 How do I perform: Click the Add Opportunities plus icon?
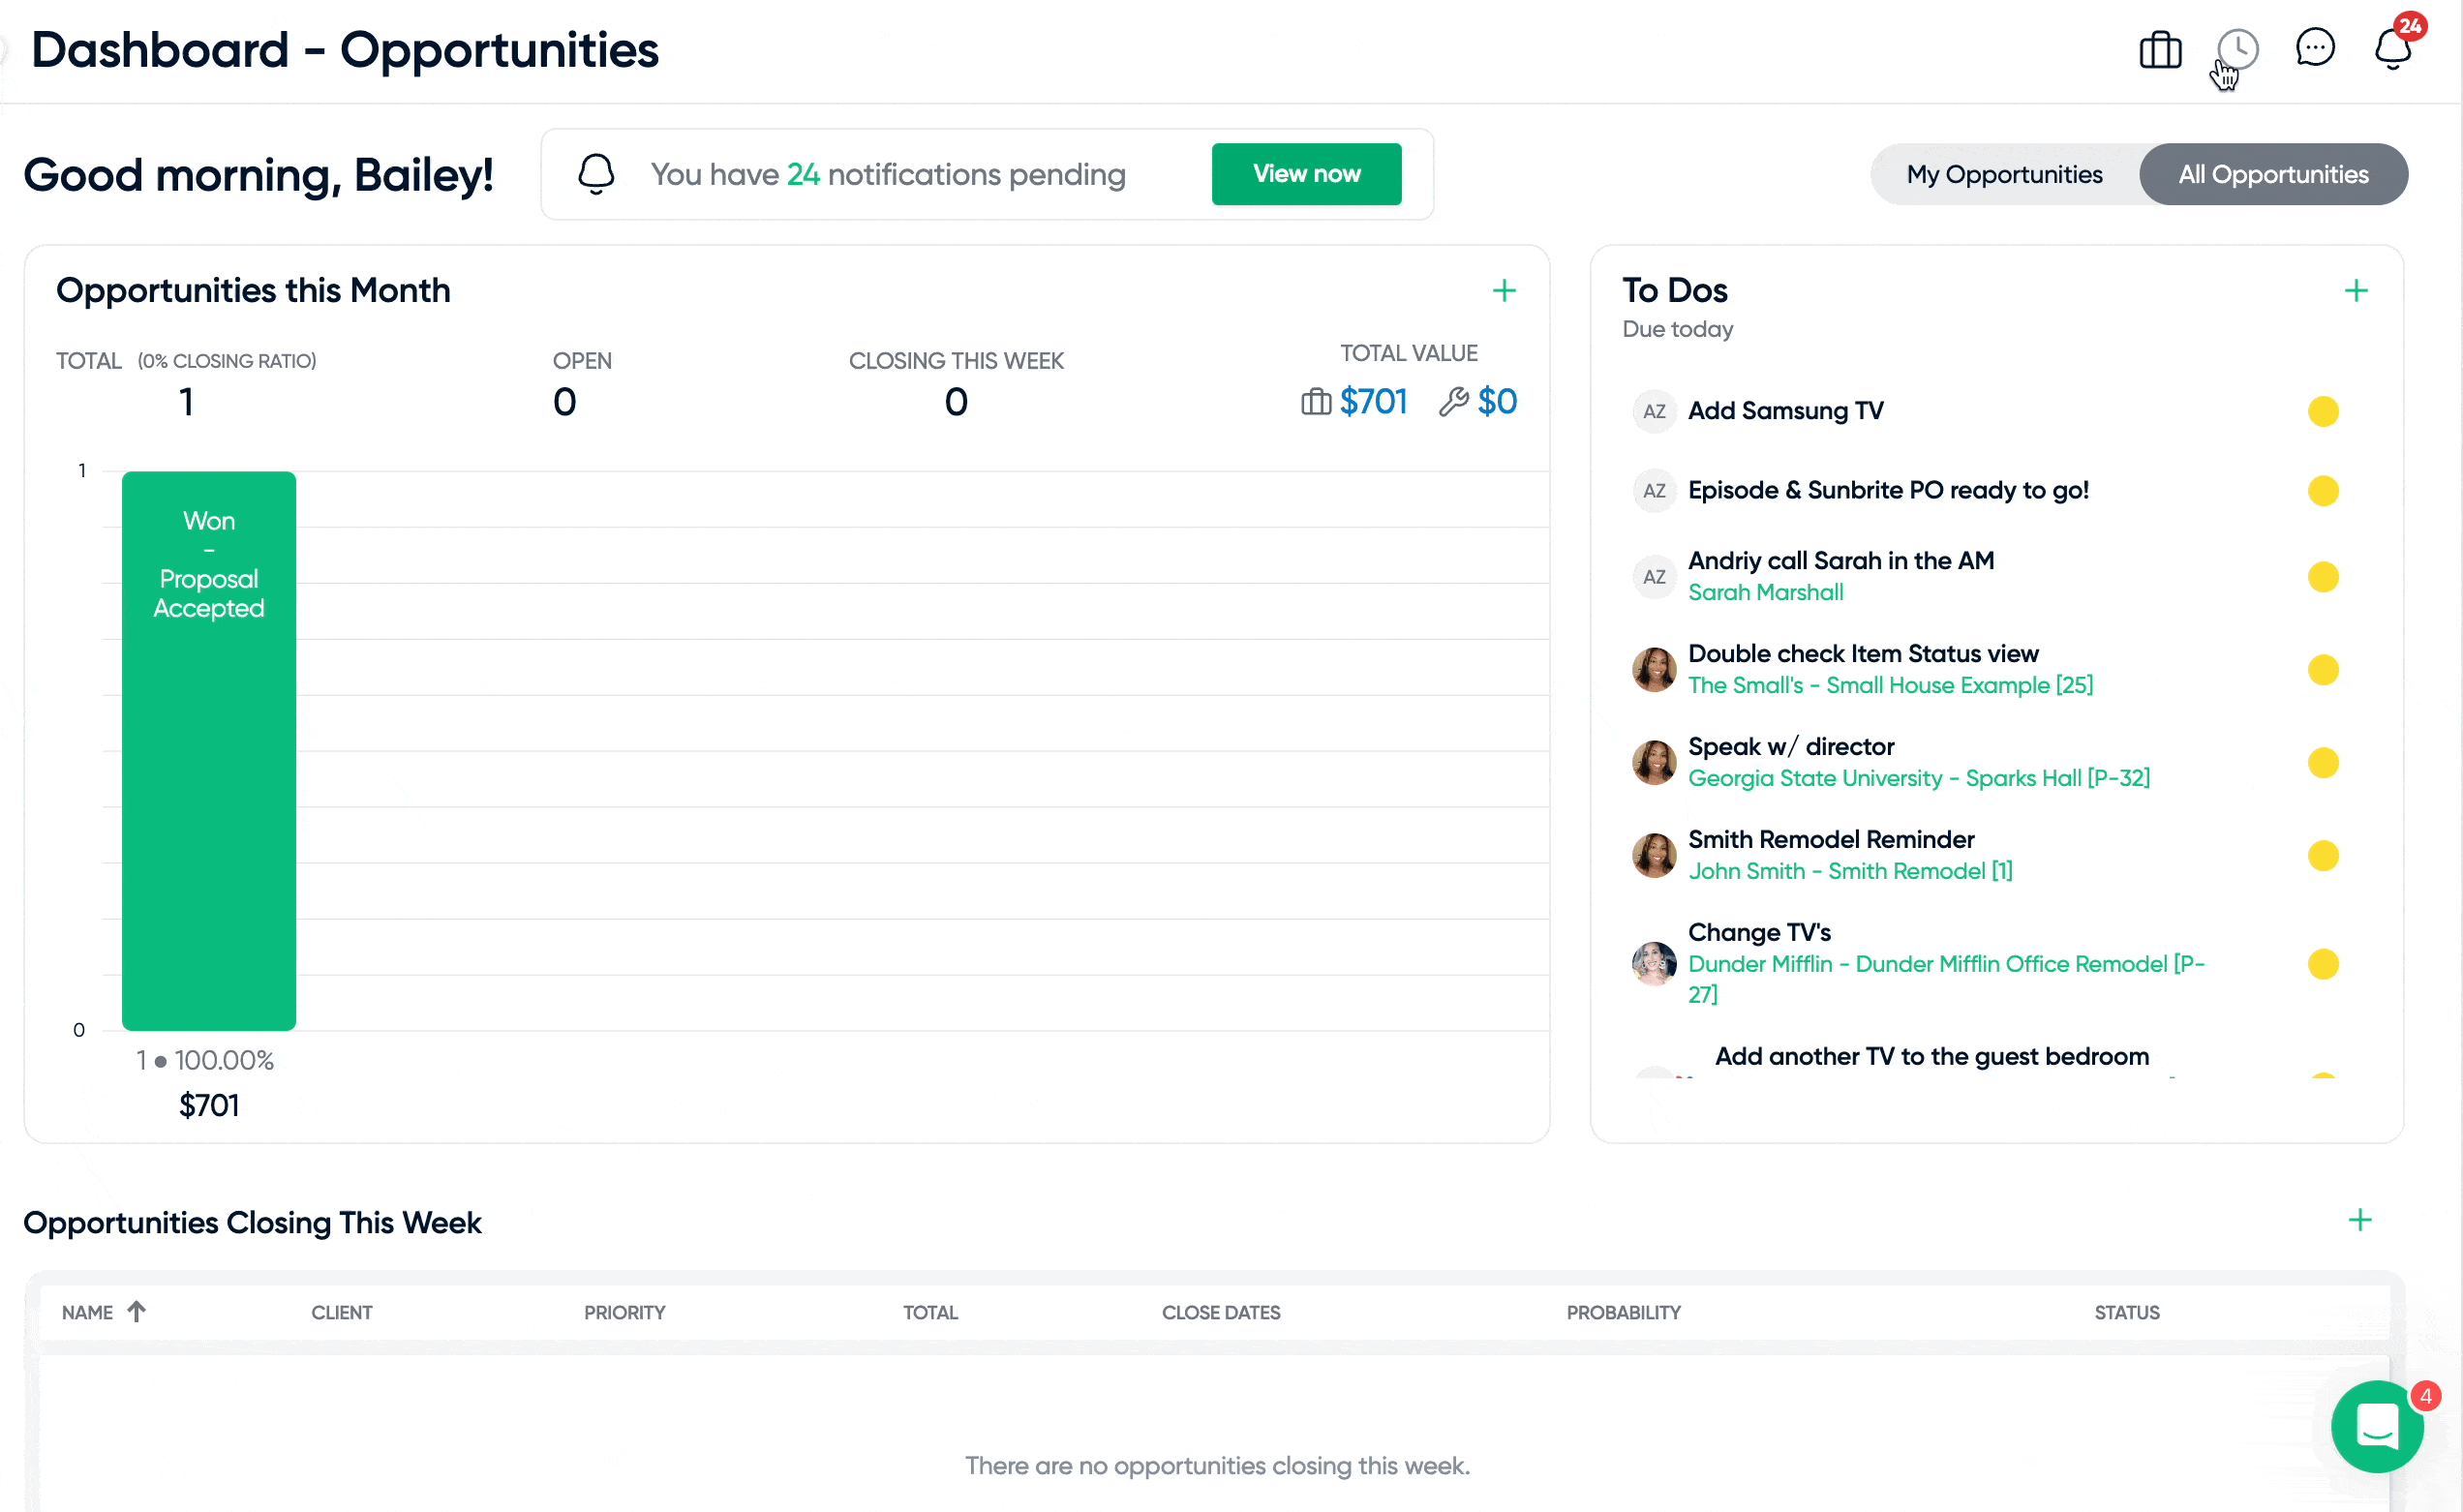coord(1505,290)
